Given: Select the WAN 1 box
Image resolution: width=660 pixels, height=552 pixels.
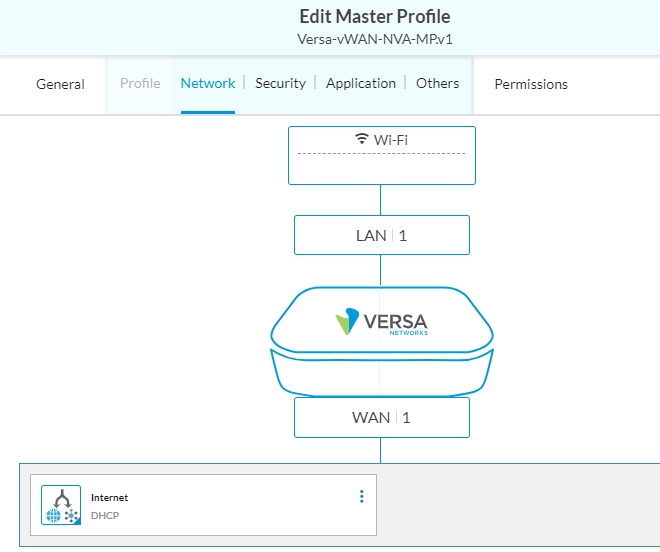Looking at the screenshot, I should tap(382, 418).
